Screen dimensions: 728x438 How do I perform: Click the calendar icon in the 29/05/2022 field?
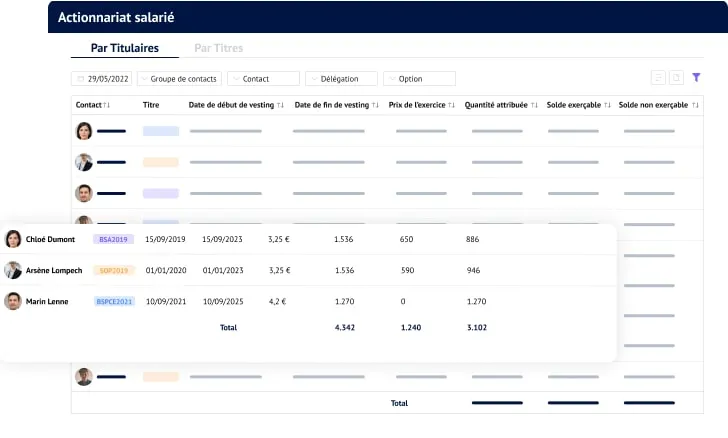[80, 79]
